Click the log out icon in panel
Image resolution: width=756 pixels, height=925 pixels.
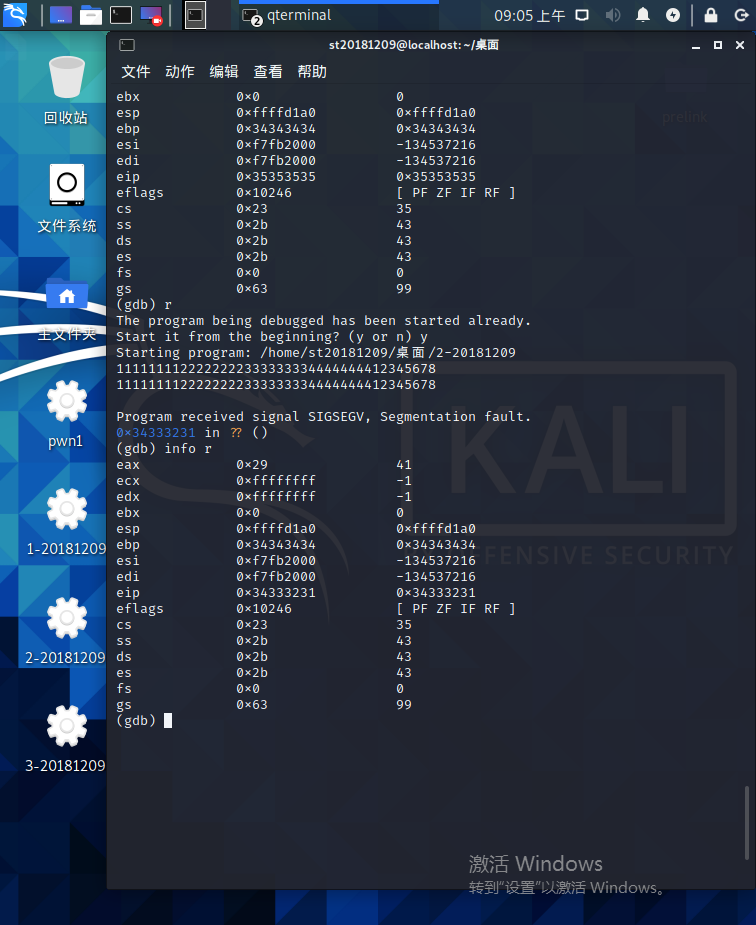[741, 15]
